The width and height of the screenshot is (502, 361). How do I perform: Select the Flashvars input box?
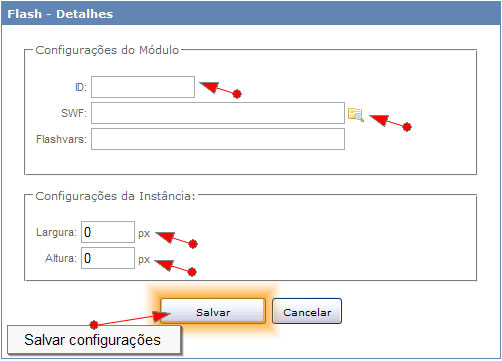pyautogui.click(x=218, y=139)
